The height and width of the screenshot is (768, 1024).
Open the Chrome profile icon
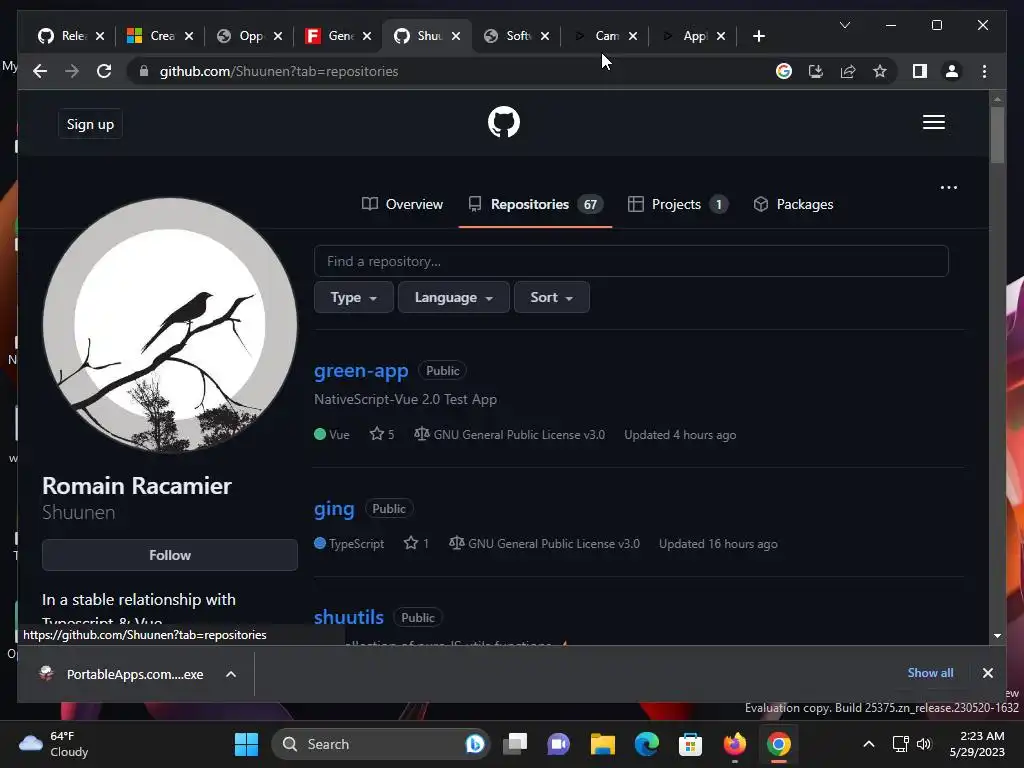pos(952,71)
